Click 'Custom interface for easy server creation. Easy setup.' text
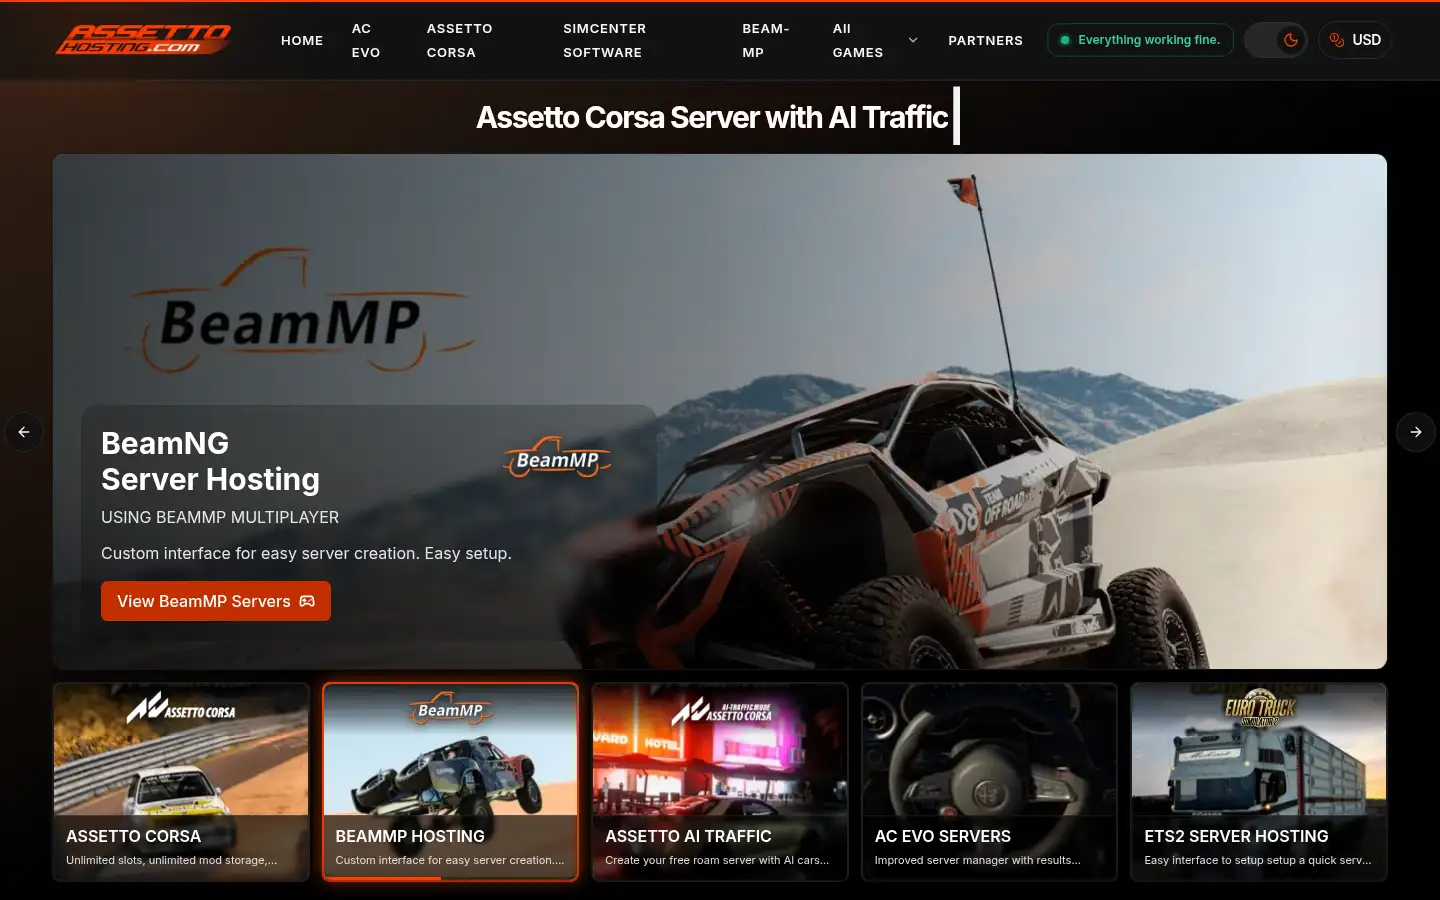Screen dimensions: 1440x900 point(306,553)
